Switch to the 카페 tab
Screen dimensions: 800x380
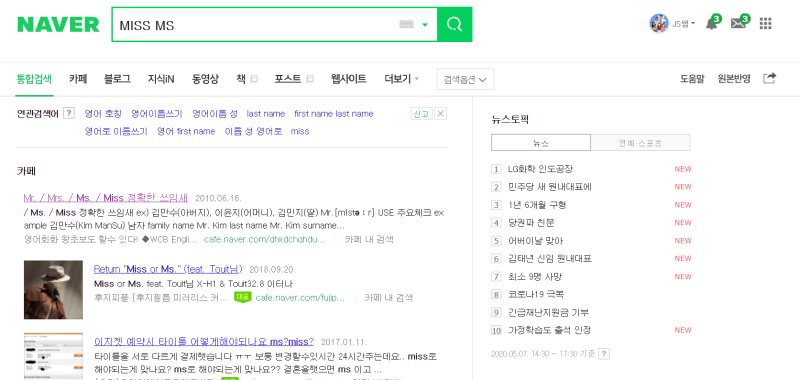78,79
